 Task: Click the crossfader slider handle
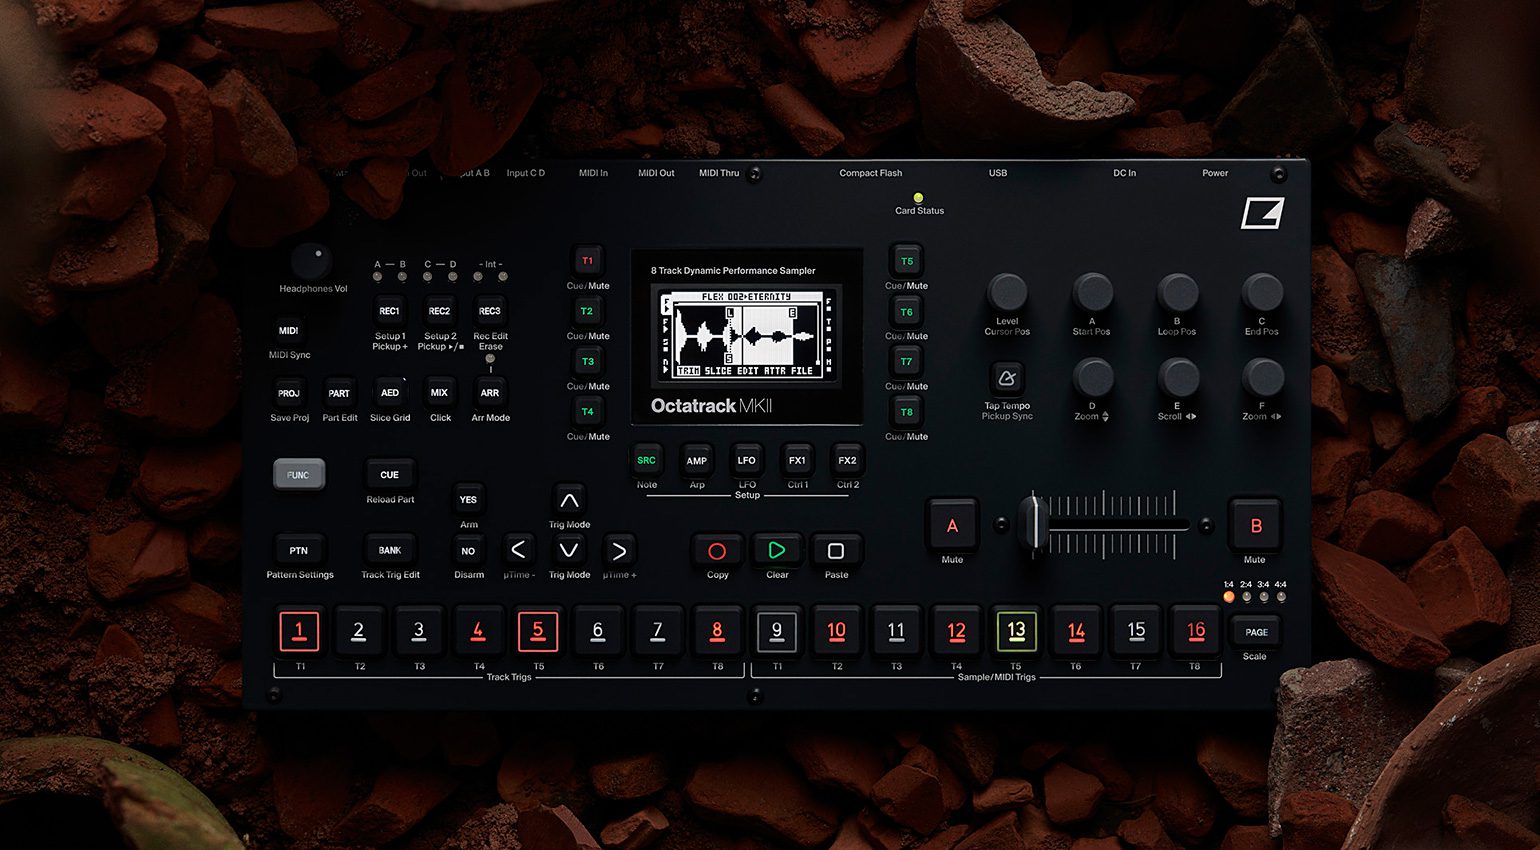point(1034,524)
